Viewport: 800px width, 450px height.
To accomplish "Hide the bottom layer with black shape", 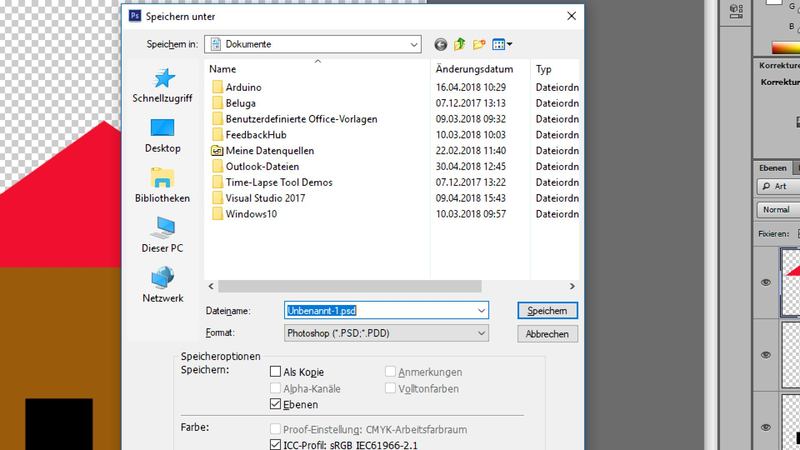I will point(766,428).
